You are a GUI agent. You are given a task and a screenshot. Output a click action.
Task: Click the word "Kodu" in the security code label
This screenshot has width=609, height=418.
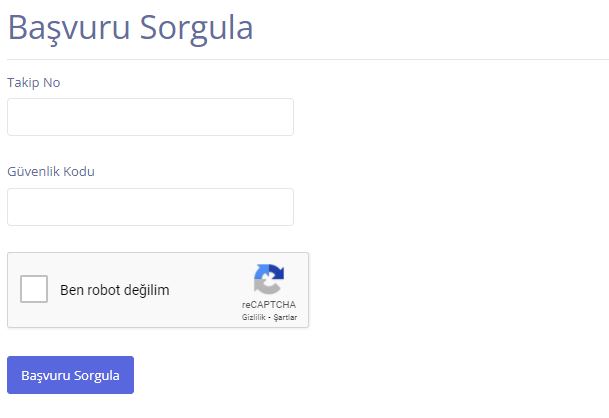click(79, 171)
